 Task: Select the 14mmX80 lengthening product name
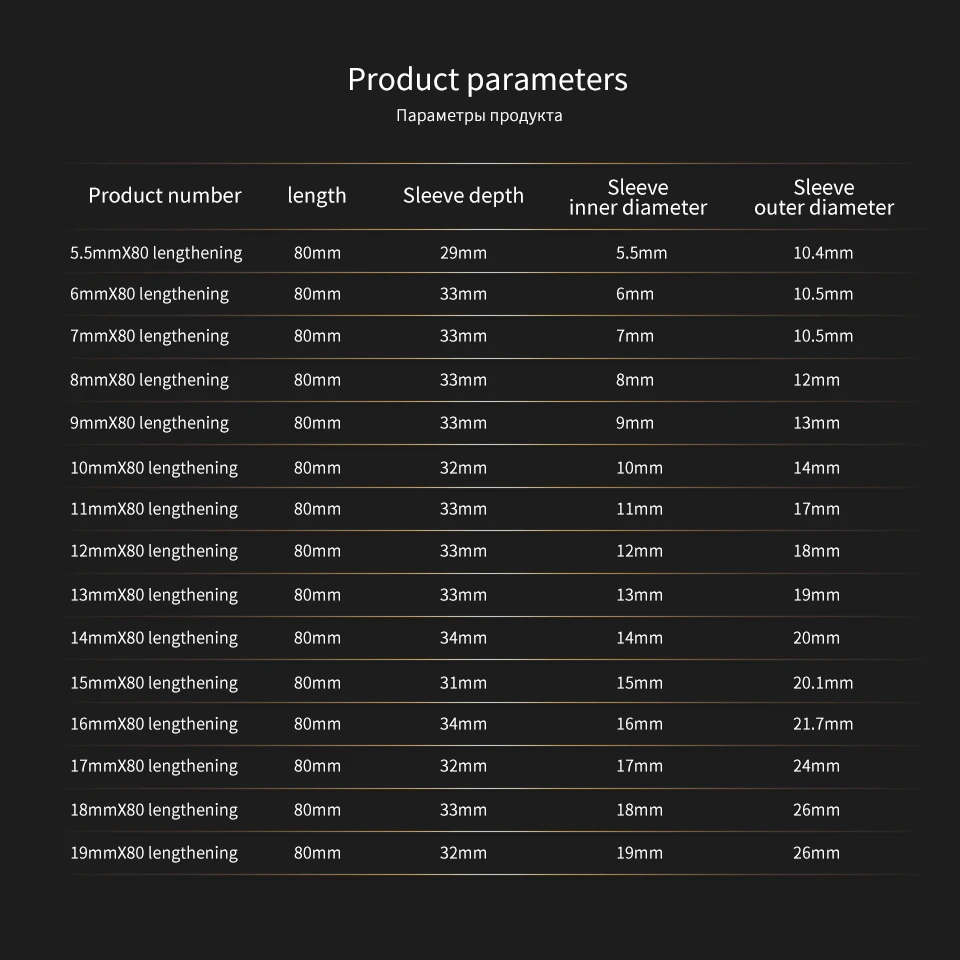pyautogui.click(x=154, y=638)
